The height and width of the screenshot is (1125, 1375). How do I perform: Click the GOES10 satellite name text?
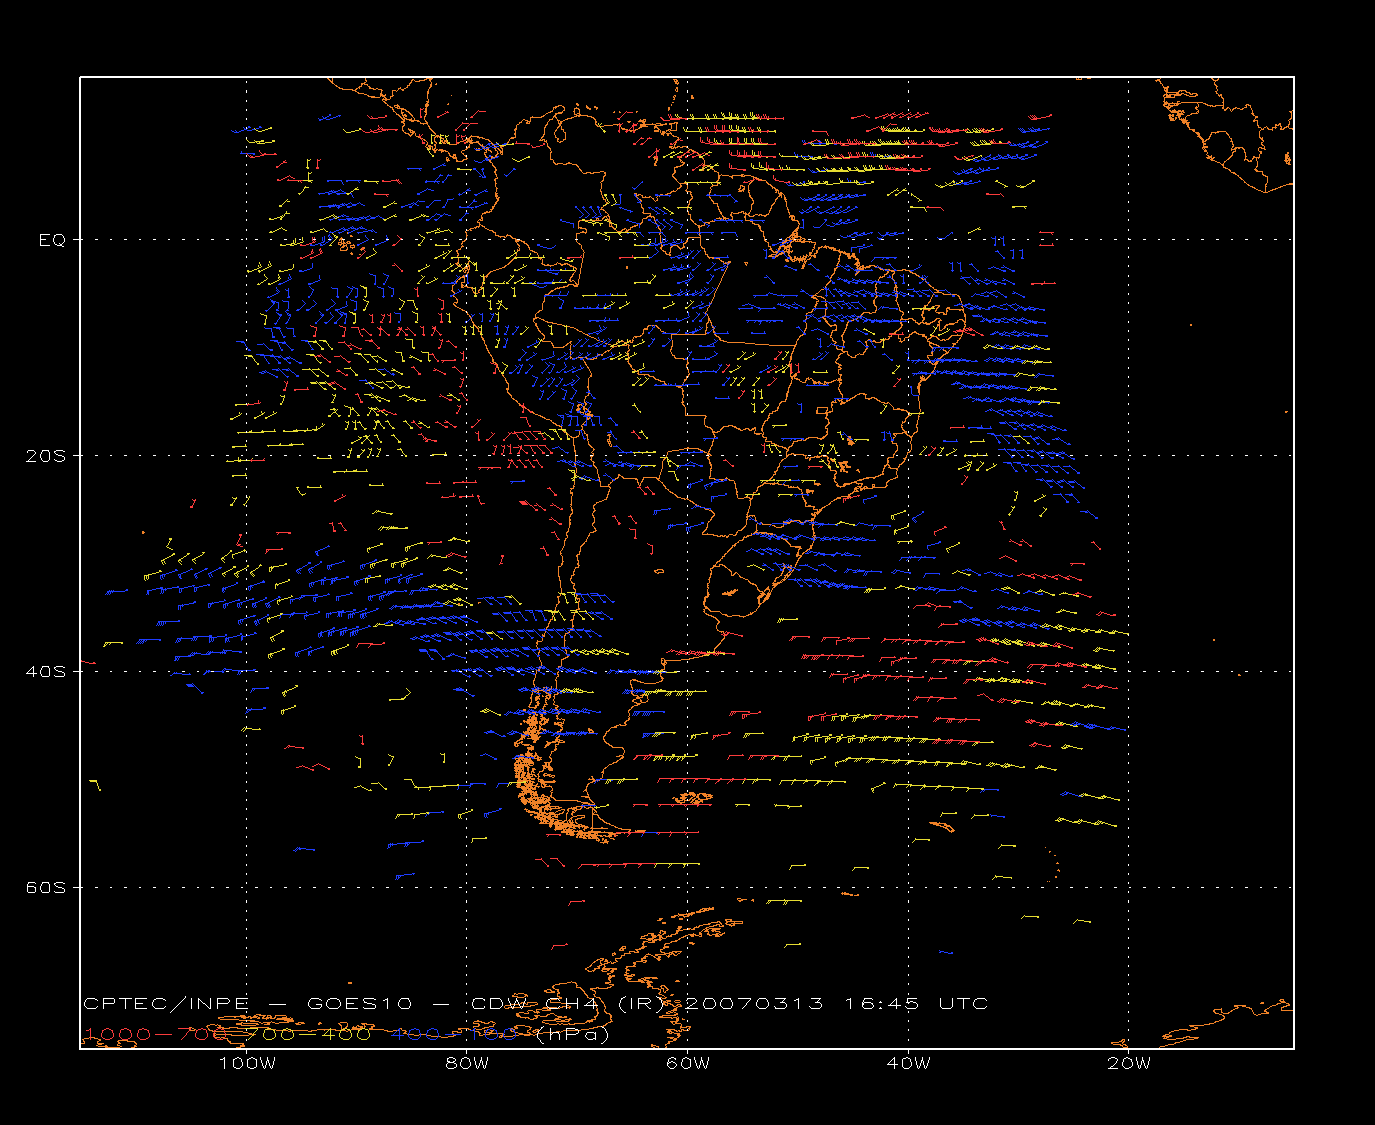point(360,1004)
